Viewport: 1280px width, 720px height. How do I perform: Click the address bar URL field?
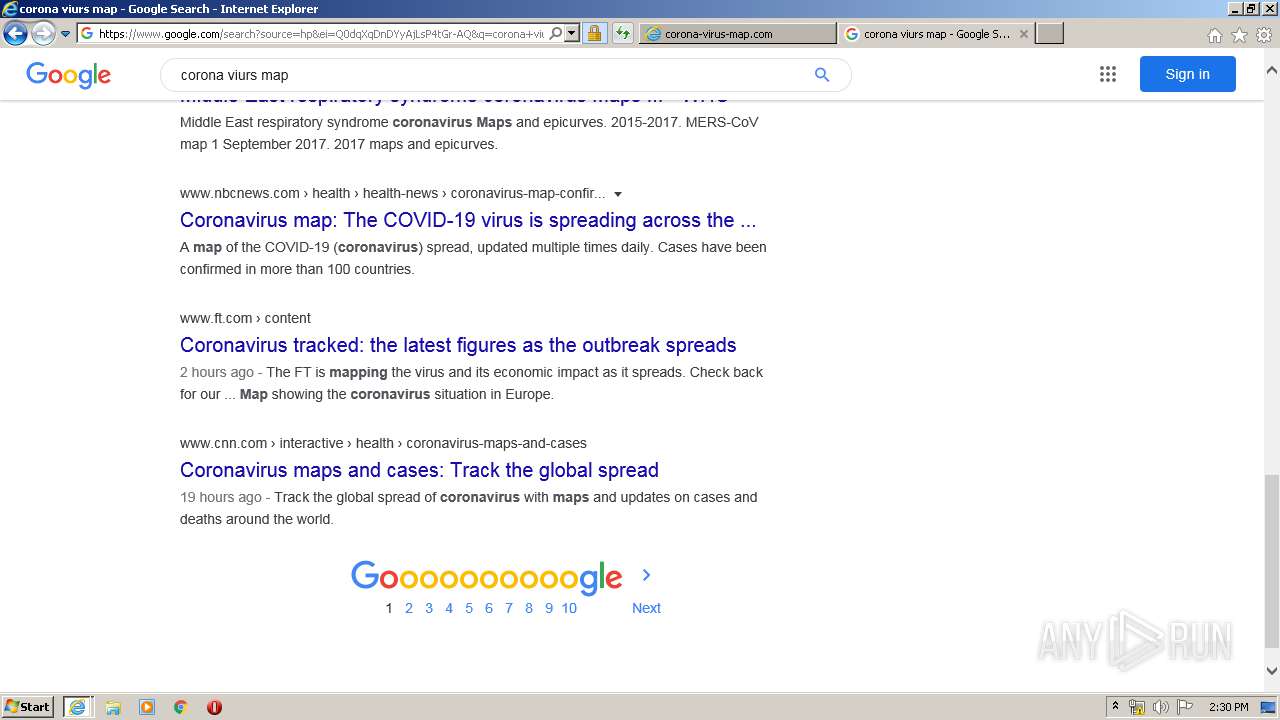pyautogui.click(x=321, y=33)
